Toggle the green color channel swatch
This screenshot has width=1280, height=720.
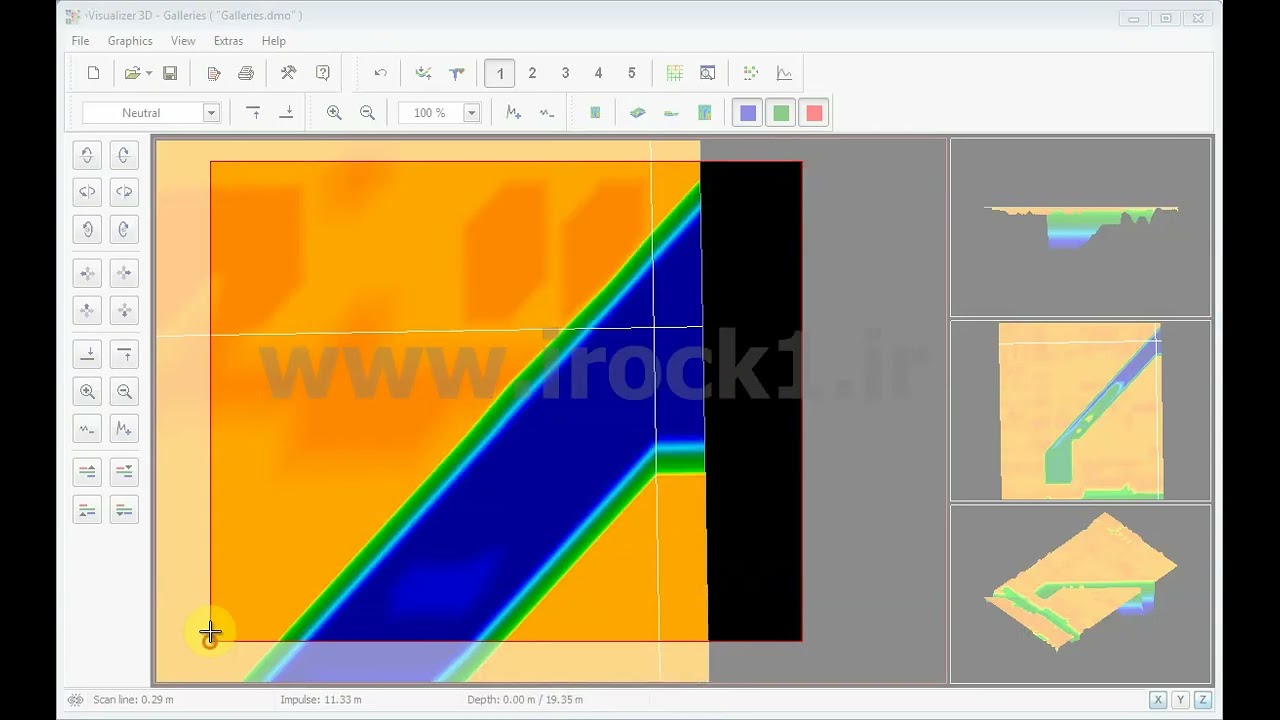[x=781, y=113]
